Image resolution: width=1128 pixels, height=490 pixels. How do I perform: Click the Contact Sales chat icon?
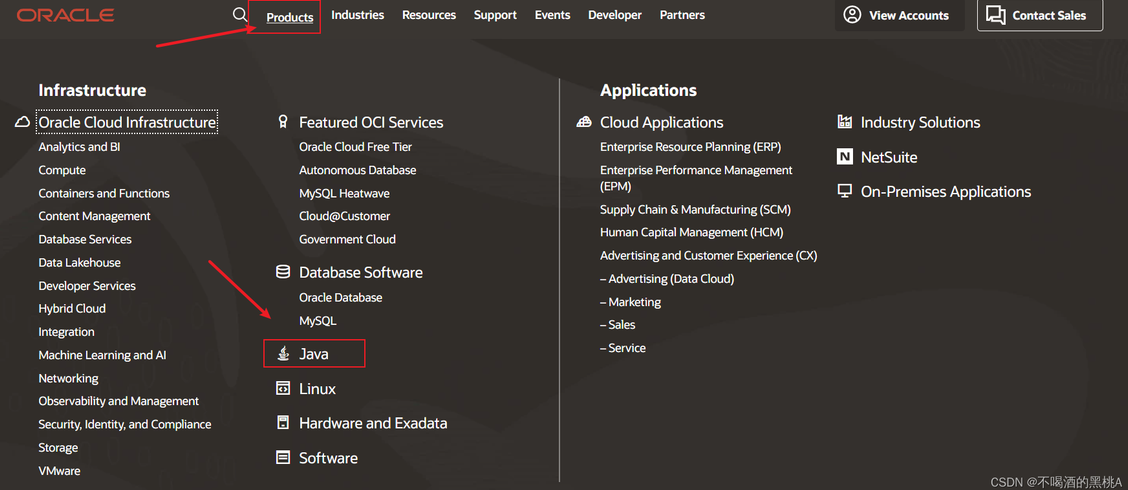point(996,15)
